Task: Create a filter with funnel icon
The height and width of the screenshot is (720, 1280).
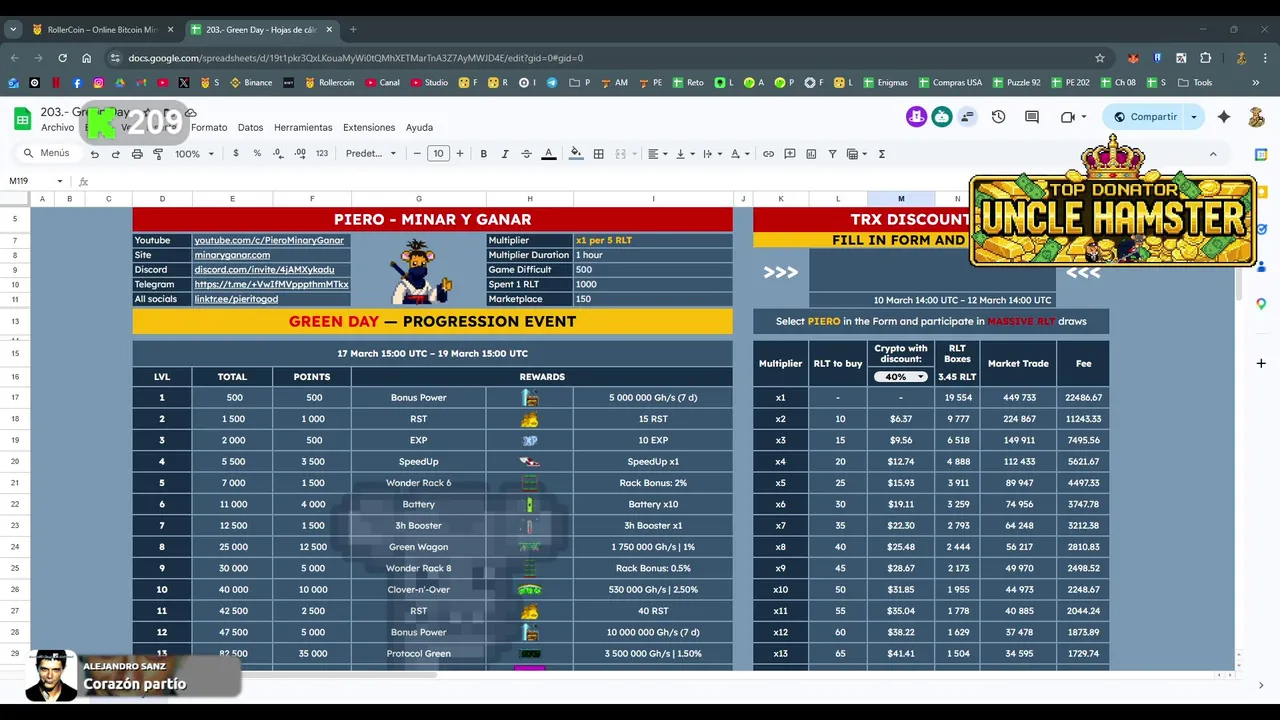Action: click(832, 154)
